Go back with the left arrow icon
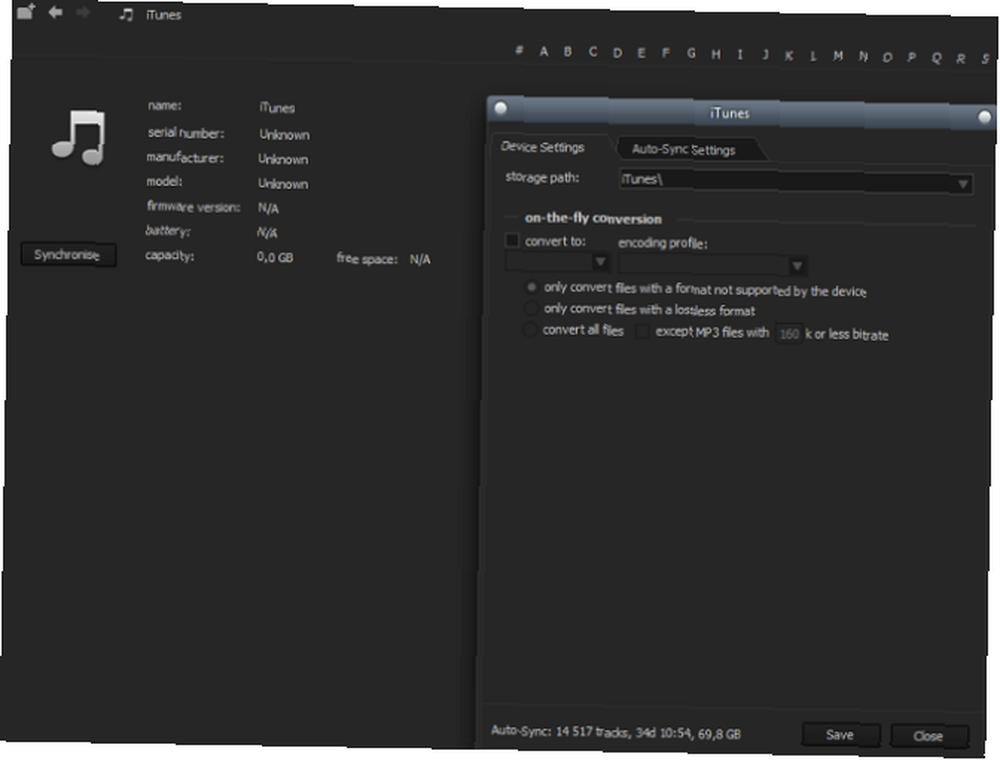This screenshot has width=1000, height=760. (55, 12)
